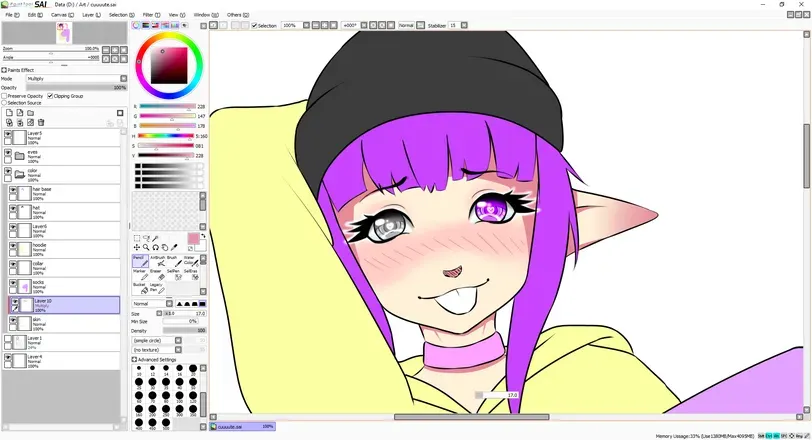Choose the eyedropper color picker tool
This screenshot has width=812, height=440.
tap(174, 247)
